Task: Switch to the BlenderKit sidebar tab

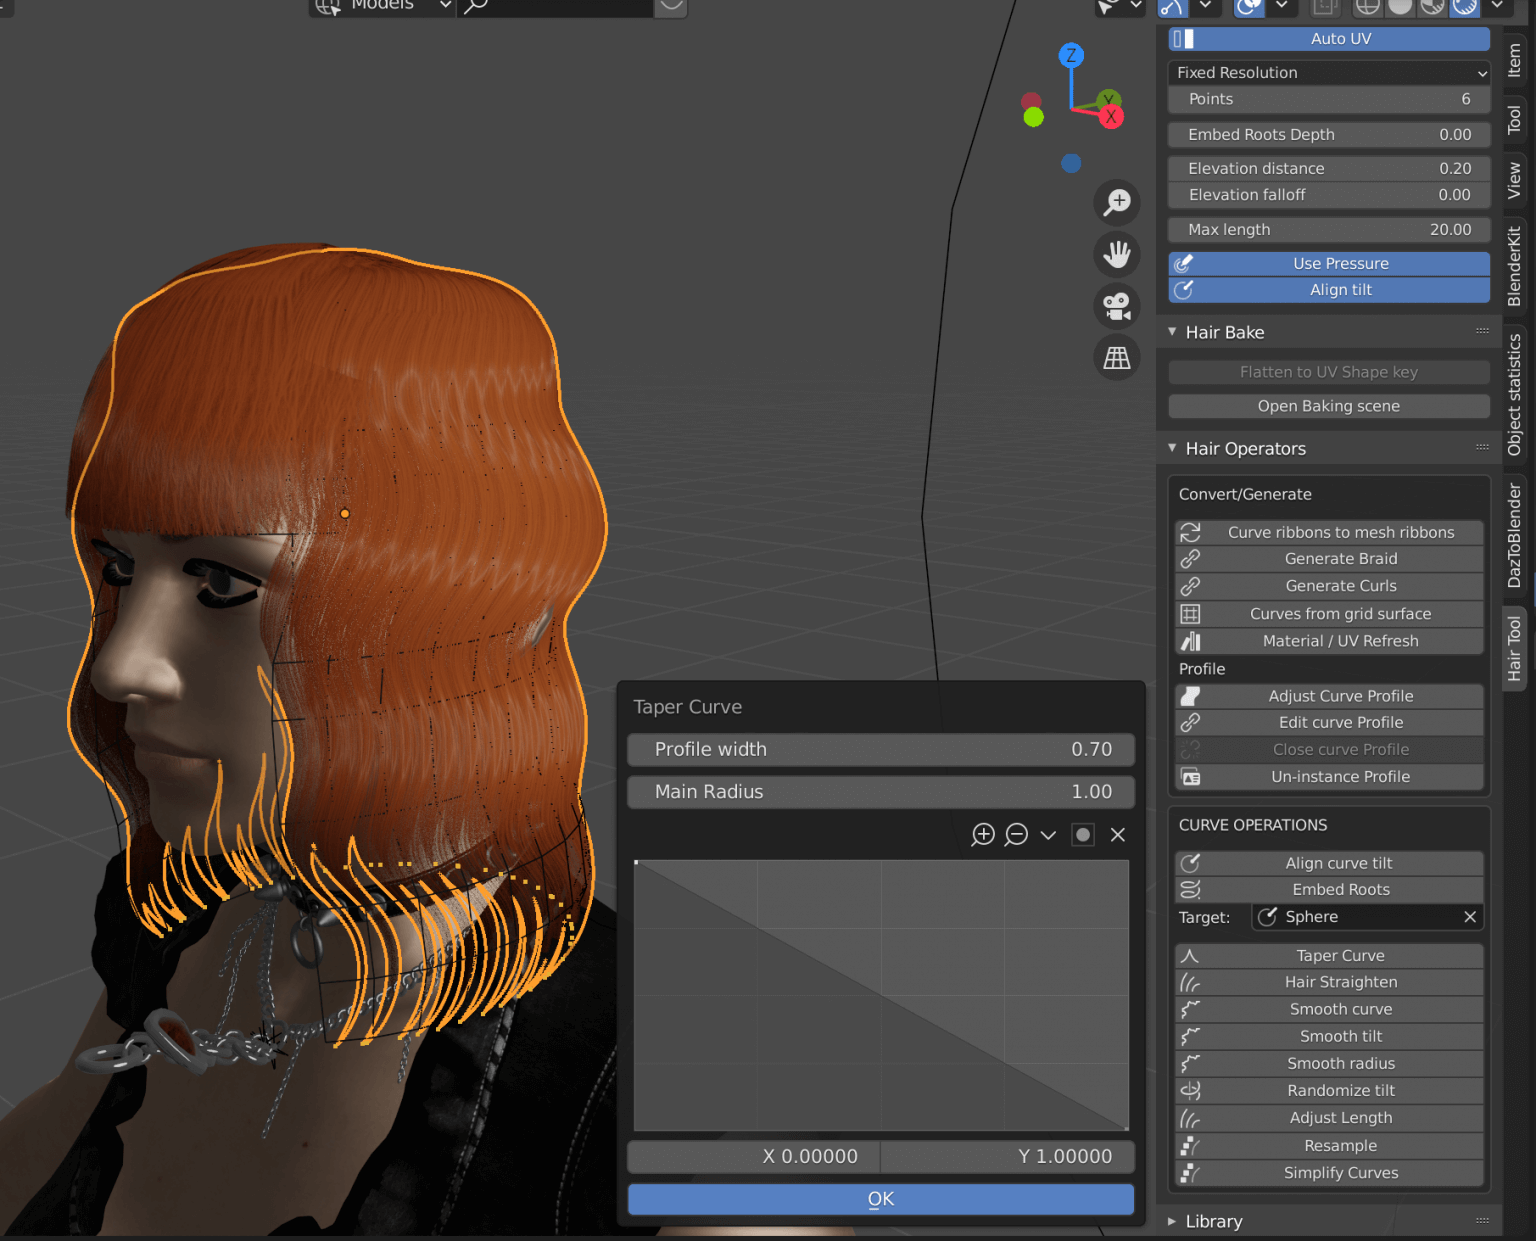Action: click(x=1515, y=264)
